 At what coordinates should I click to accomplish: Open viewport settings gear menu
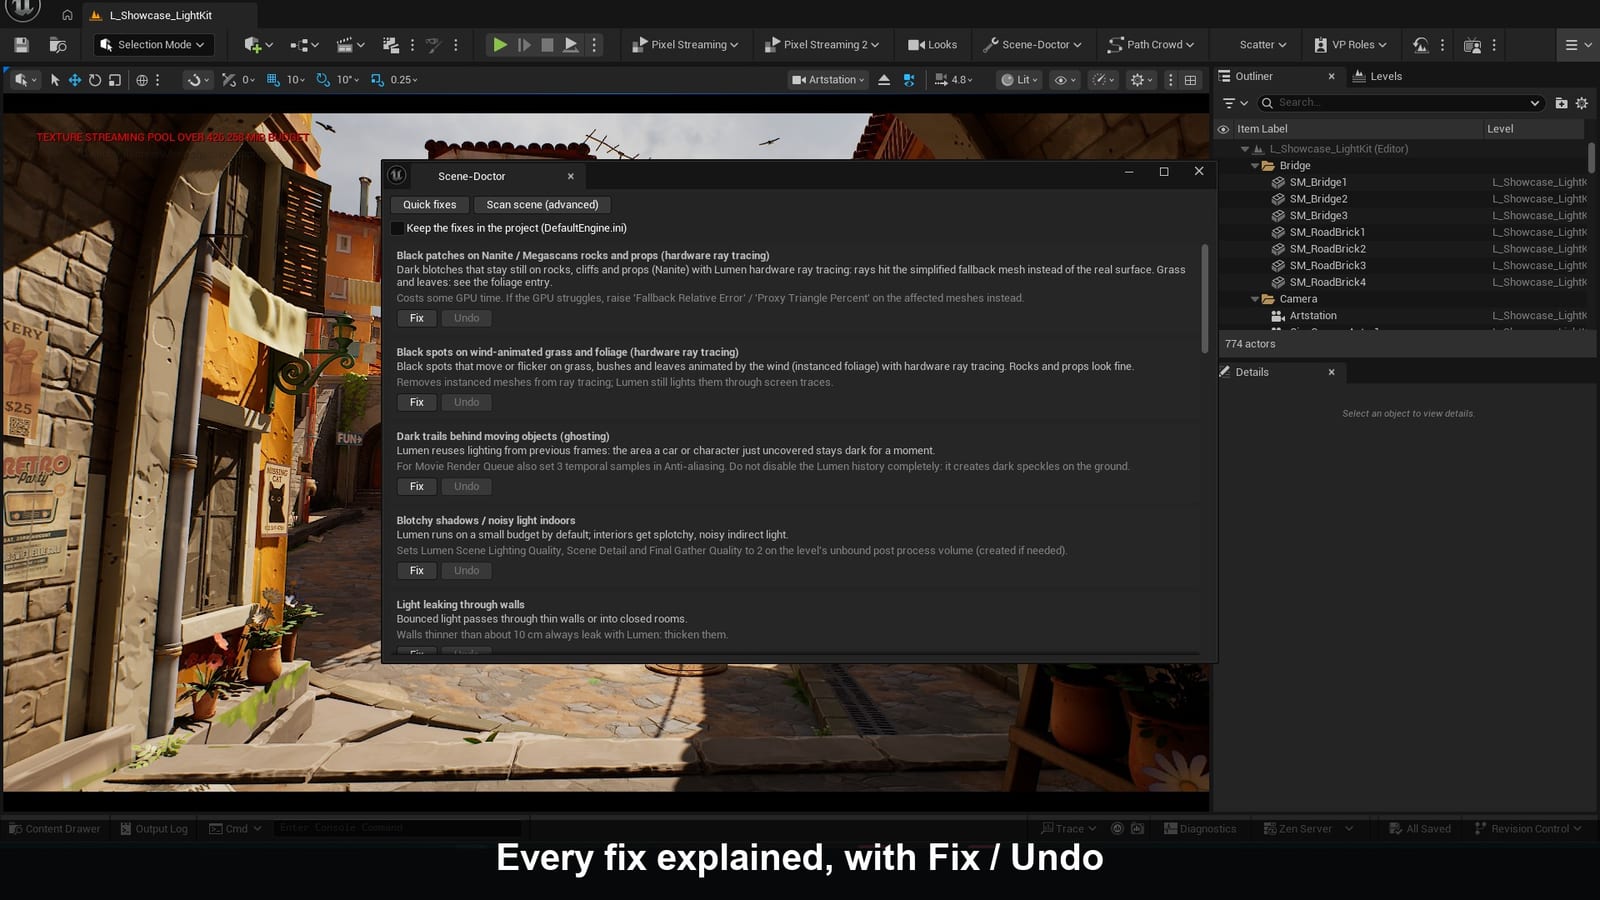tap(1141, 80)
